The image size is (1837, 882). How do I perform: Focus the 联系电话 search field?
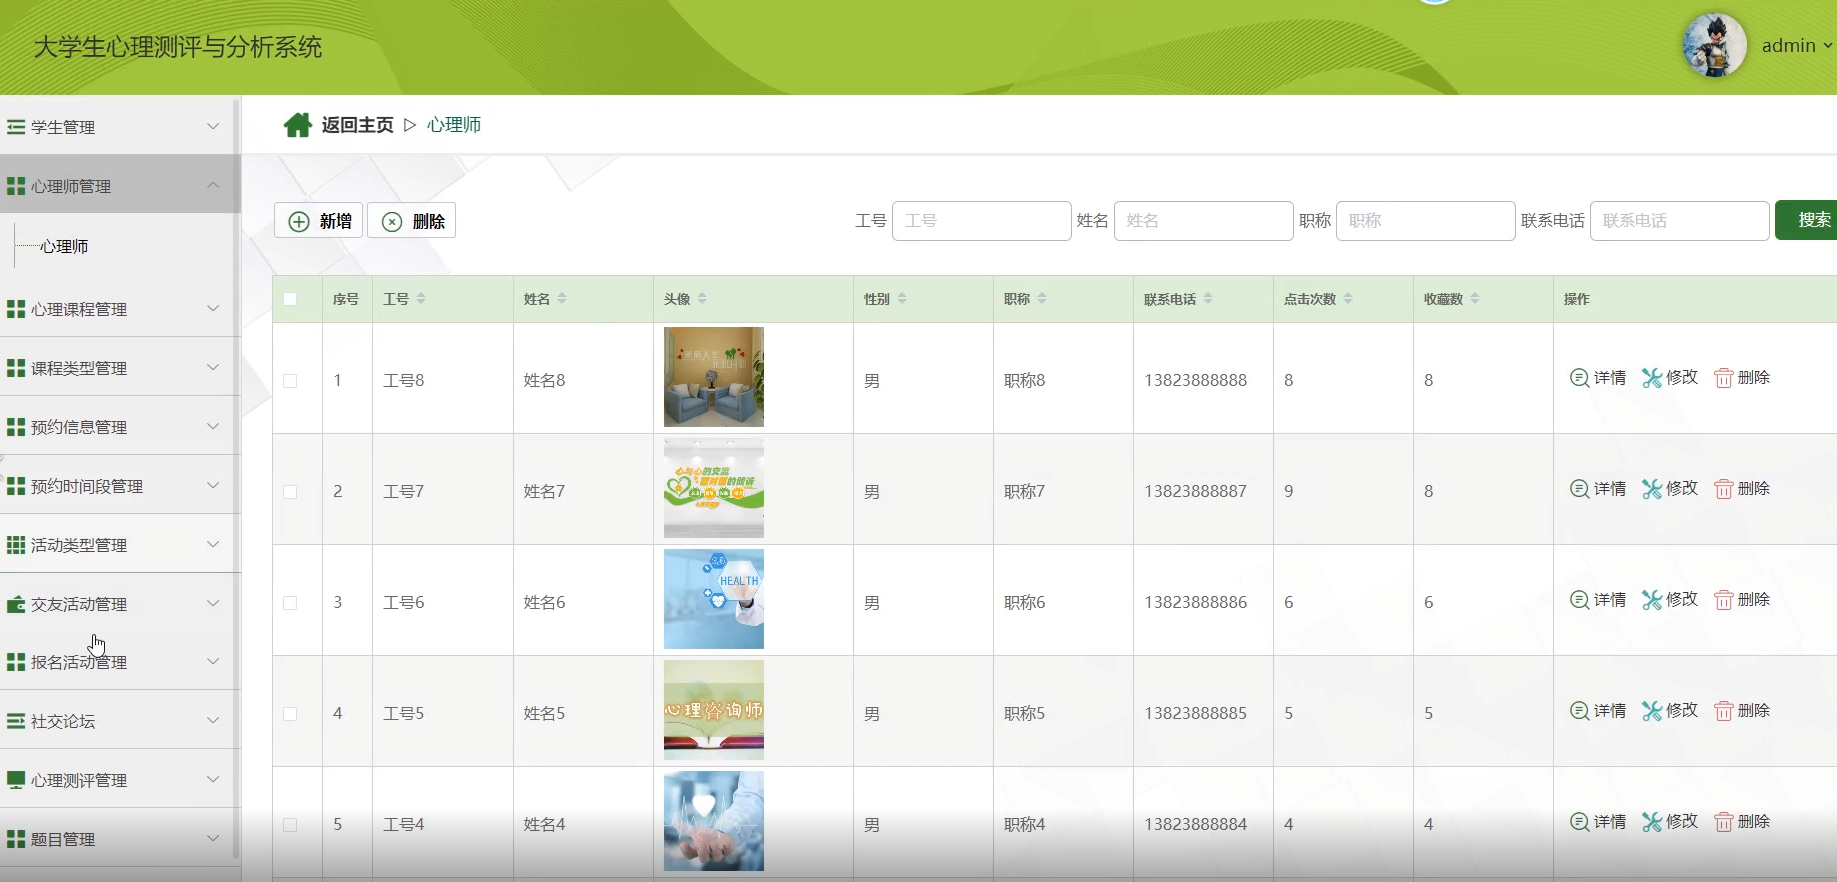1679,221
